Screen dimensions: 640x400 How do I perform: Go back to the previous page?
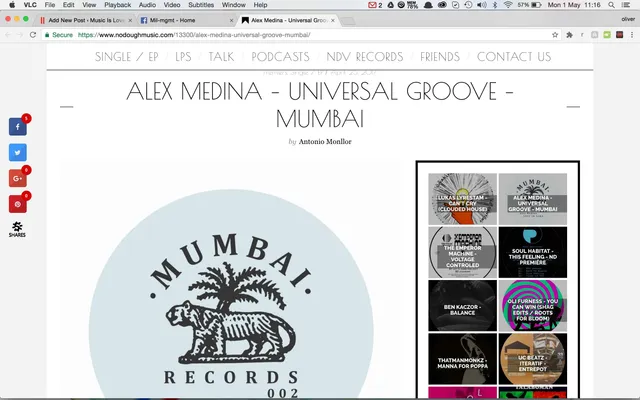[8, 35]
